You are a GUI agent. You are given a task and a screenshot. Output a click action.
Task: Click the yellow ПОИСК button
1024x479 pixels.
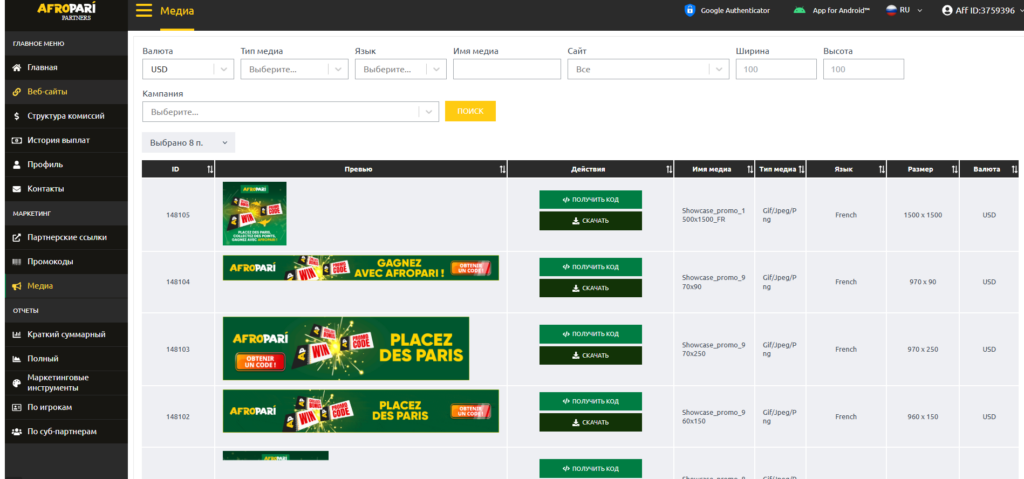coord(470,111)
